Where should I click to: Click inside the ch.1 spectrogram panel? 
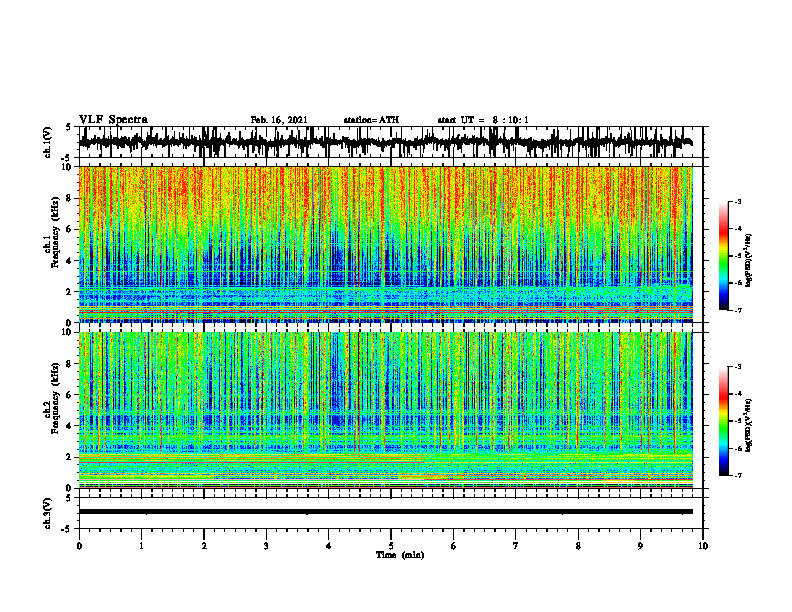(x=385, y=244)
